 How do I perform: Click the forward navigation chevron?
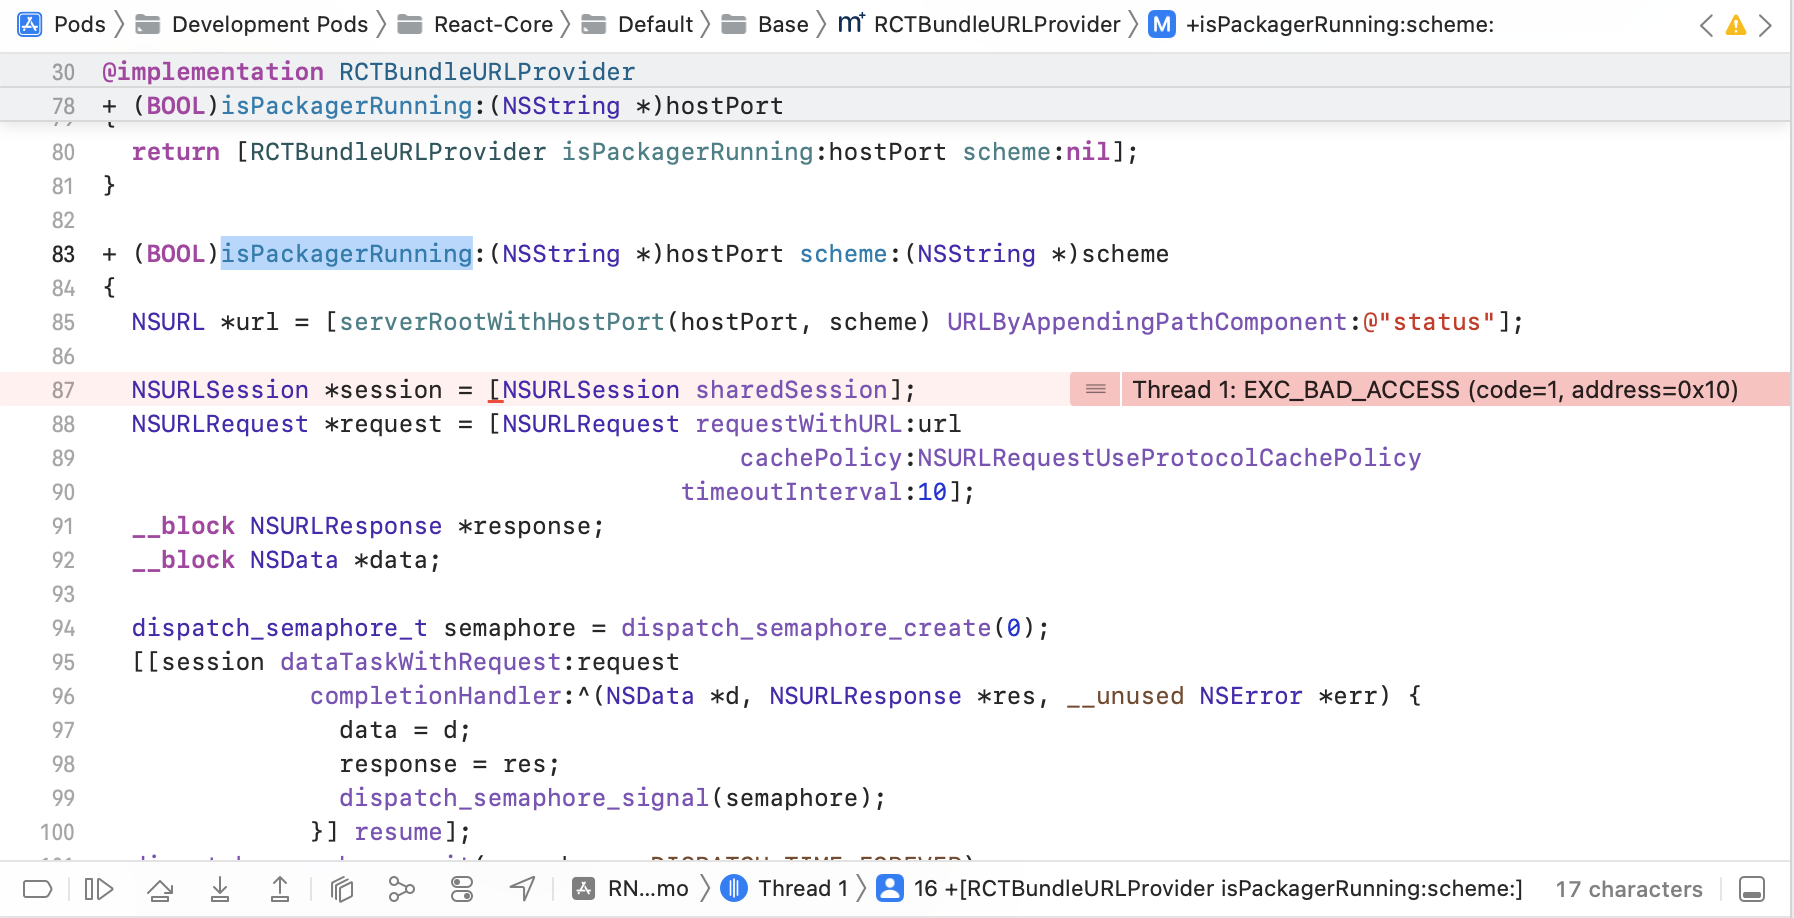point(1767,24)
